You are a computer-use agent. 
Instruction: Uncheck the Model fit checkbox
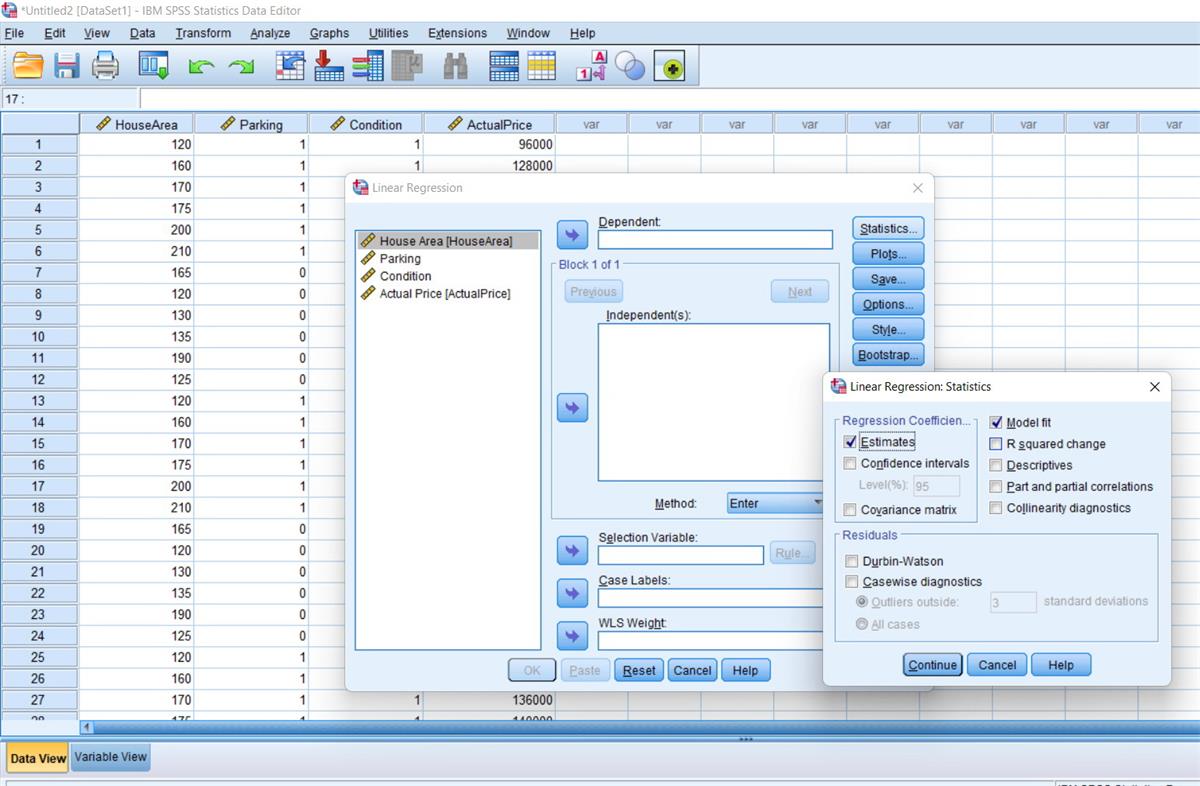pyautogui.click(x=996, y=422)
